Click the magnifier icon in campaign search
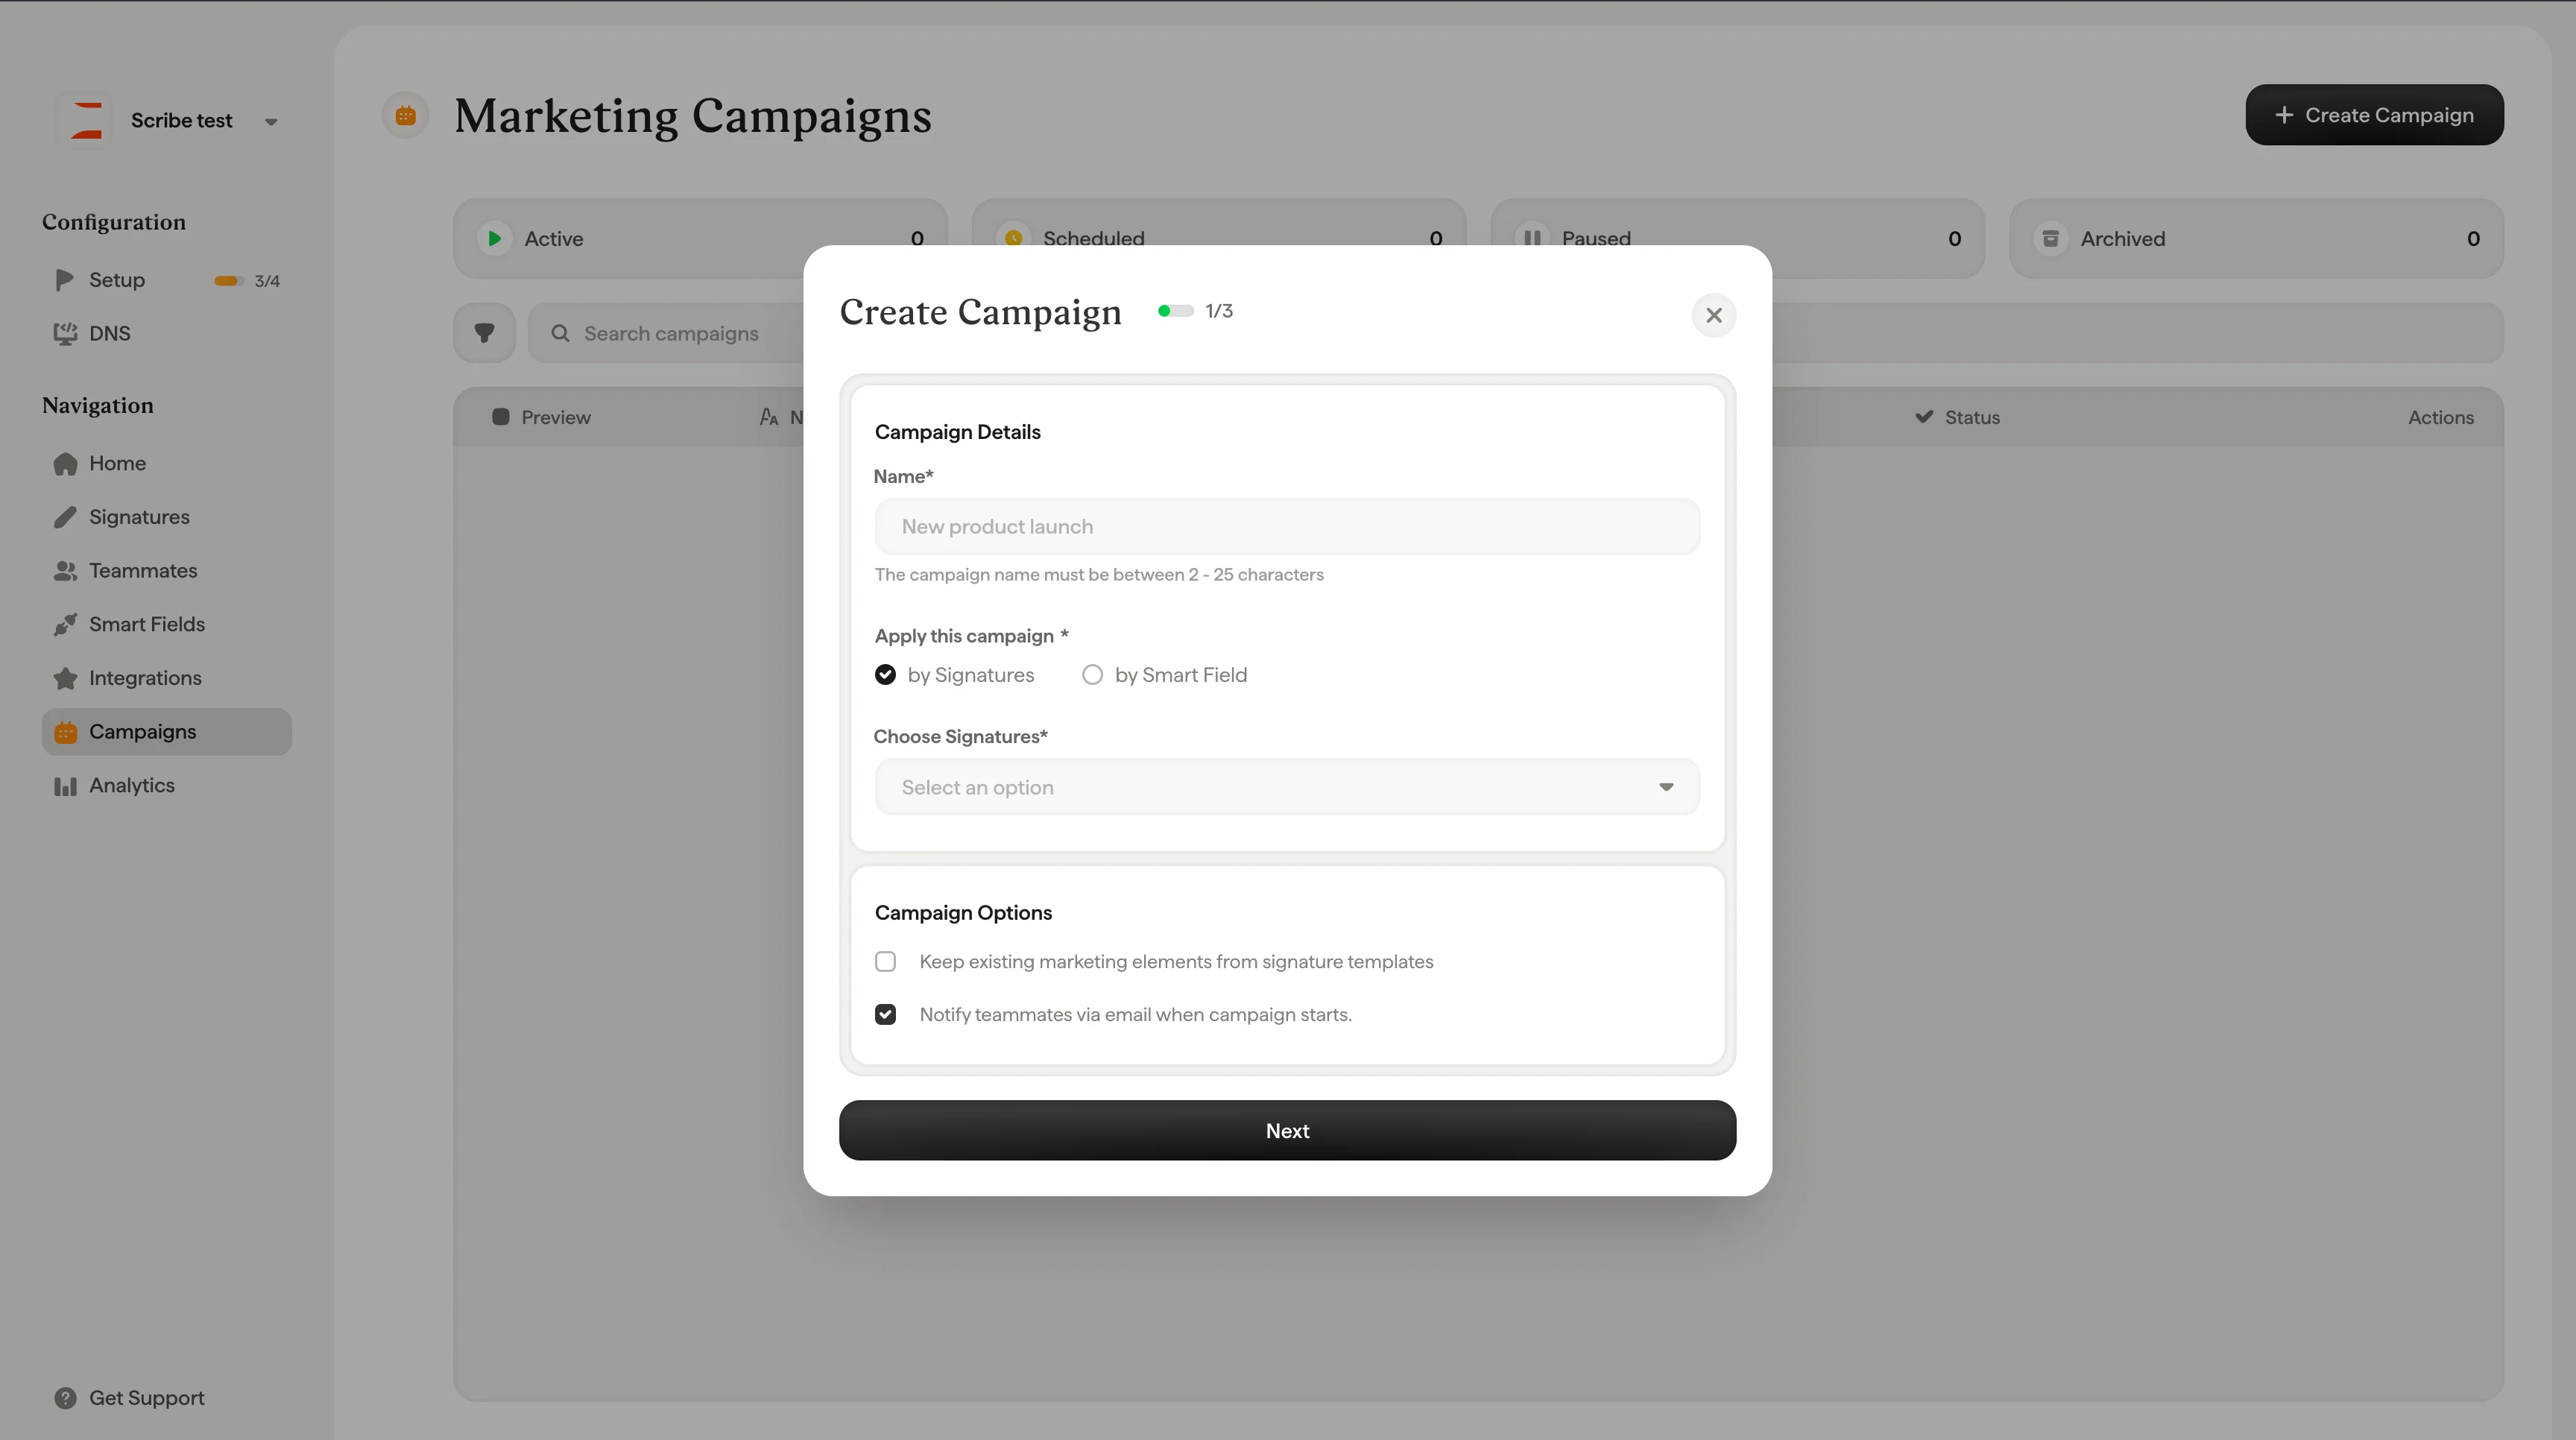 560,333
